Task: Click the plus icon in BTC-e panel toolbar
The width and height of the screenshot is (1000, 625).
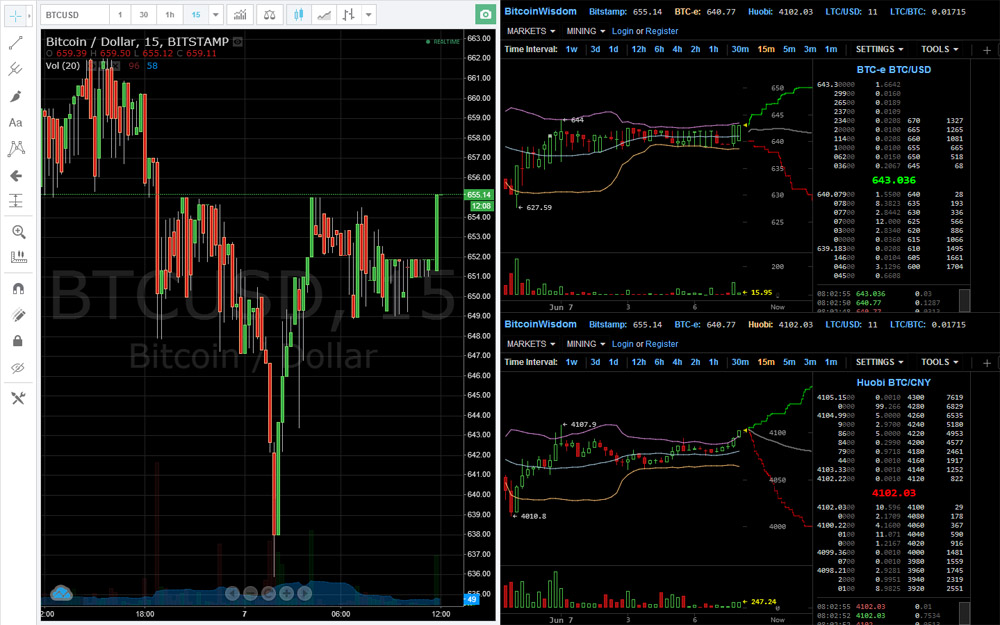Action: pos(987,50)
